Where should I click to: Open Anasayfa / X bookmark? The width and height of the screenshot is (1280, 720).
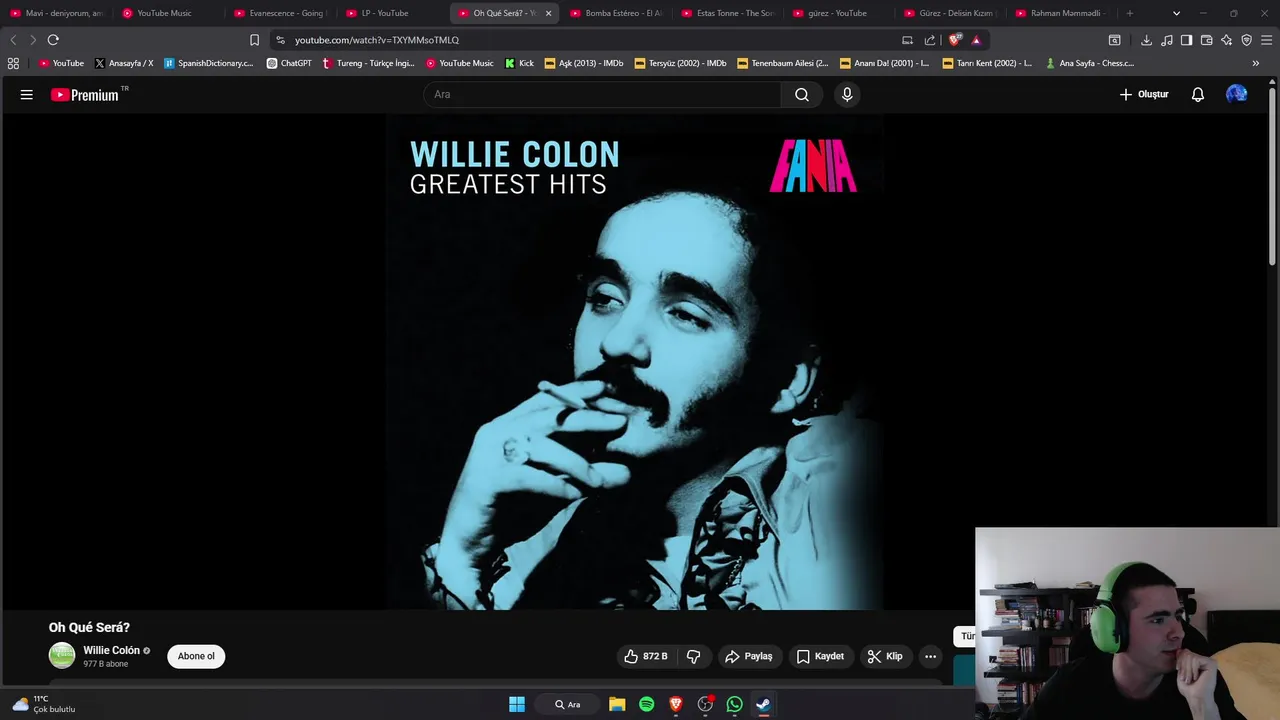(x=124, y=63)
